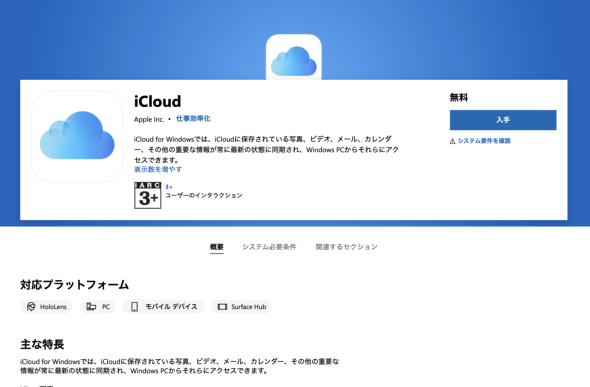Click the Surface Hub screen icon
Screen dimensions: 590x387
(222, 307)
